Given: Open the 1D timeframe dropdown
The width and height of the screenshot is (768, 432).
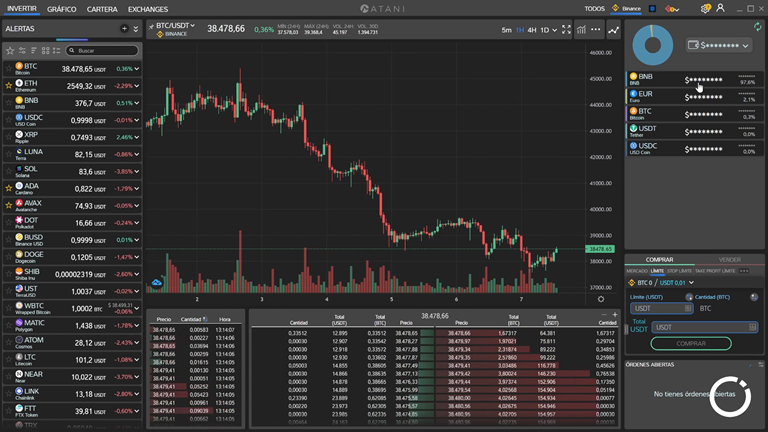Looking at the screenshot, I should tap(549, 30).
